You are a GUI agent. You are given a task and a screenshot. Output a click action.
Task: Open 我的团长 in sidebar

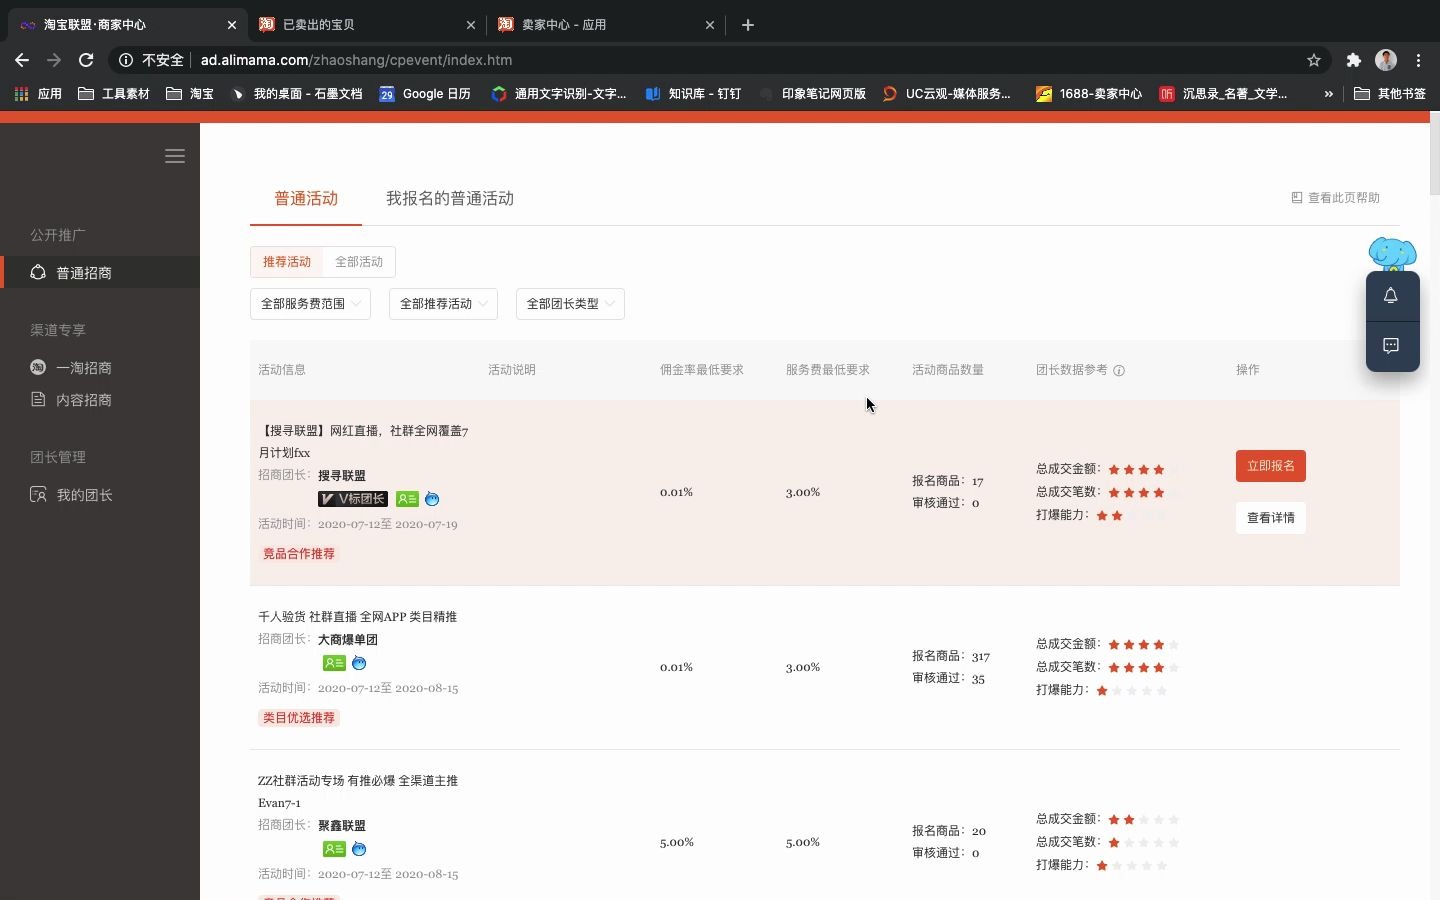click(84, 495)
